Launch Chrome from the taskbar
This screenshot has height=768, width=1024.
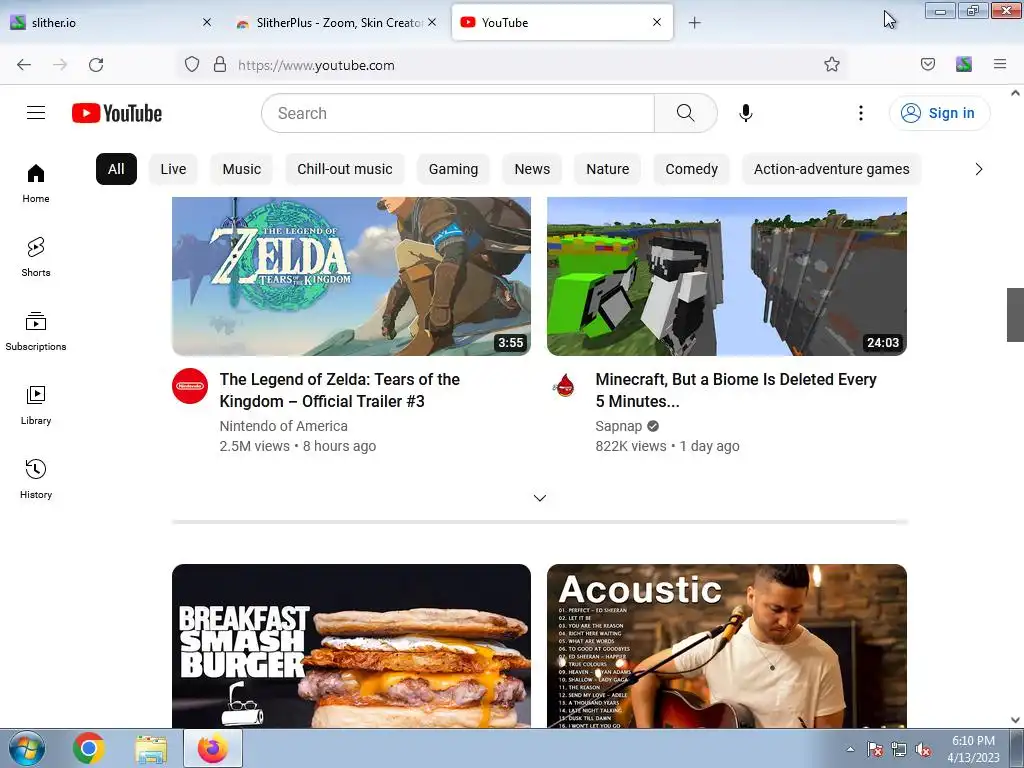click(89, 748)
